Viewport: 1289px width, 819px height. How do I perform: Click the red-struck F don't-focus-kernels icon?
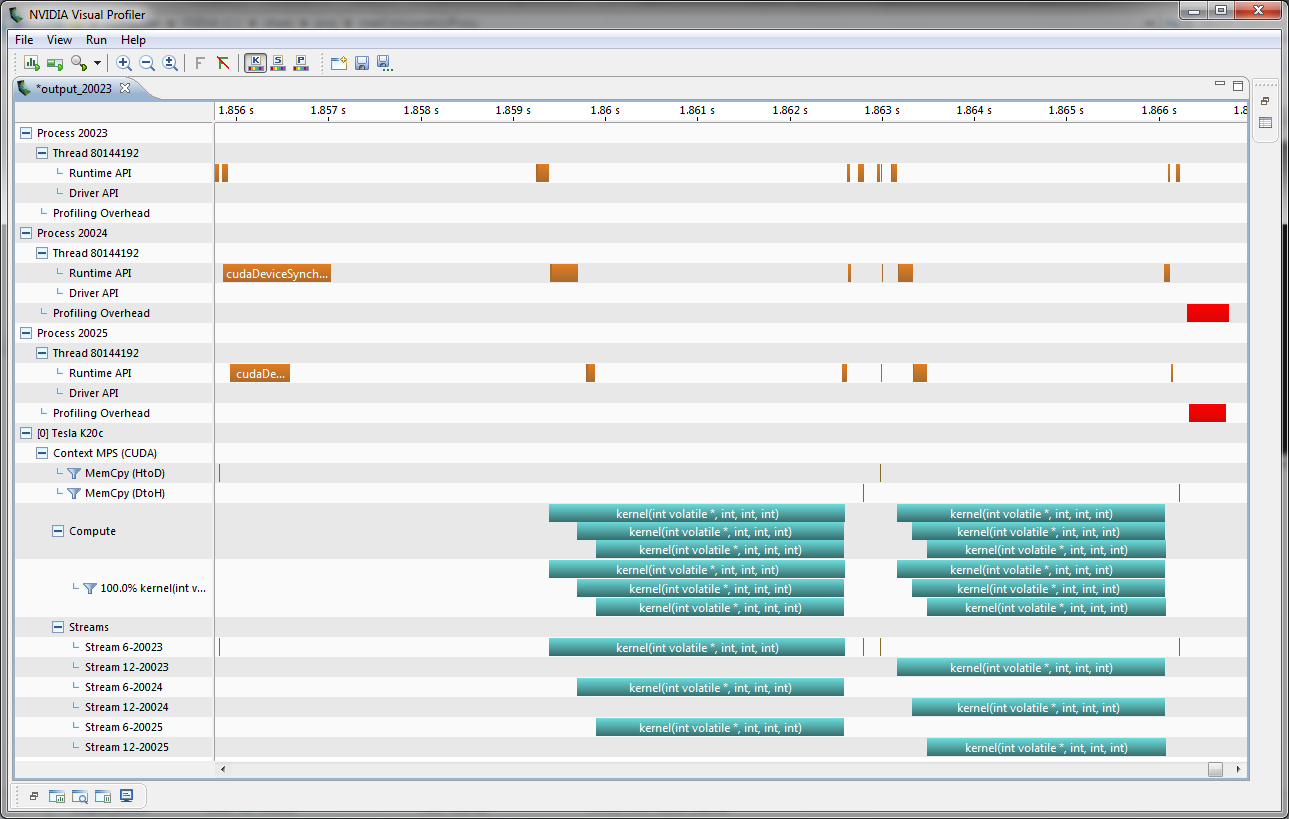point(222,63)
